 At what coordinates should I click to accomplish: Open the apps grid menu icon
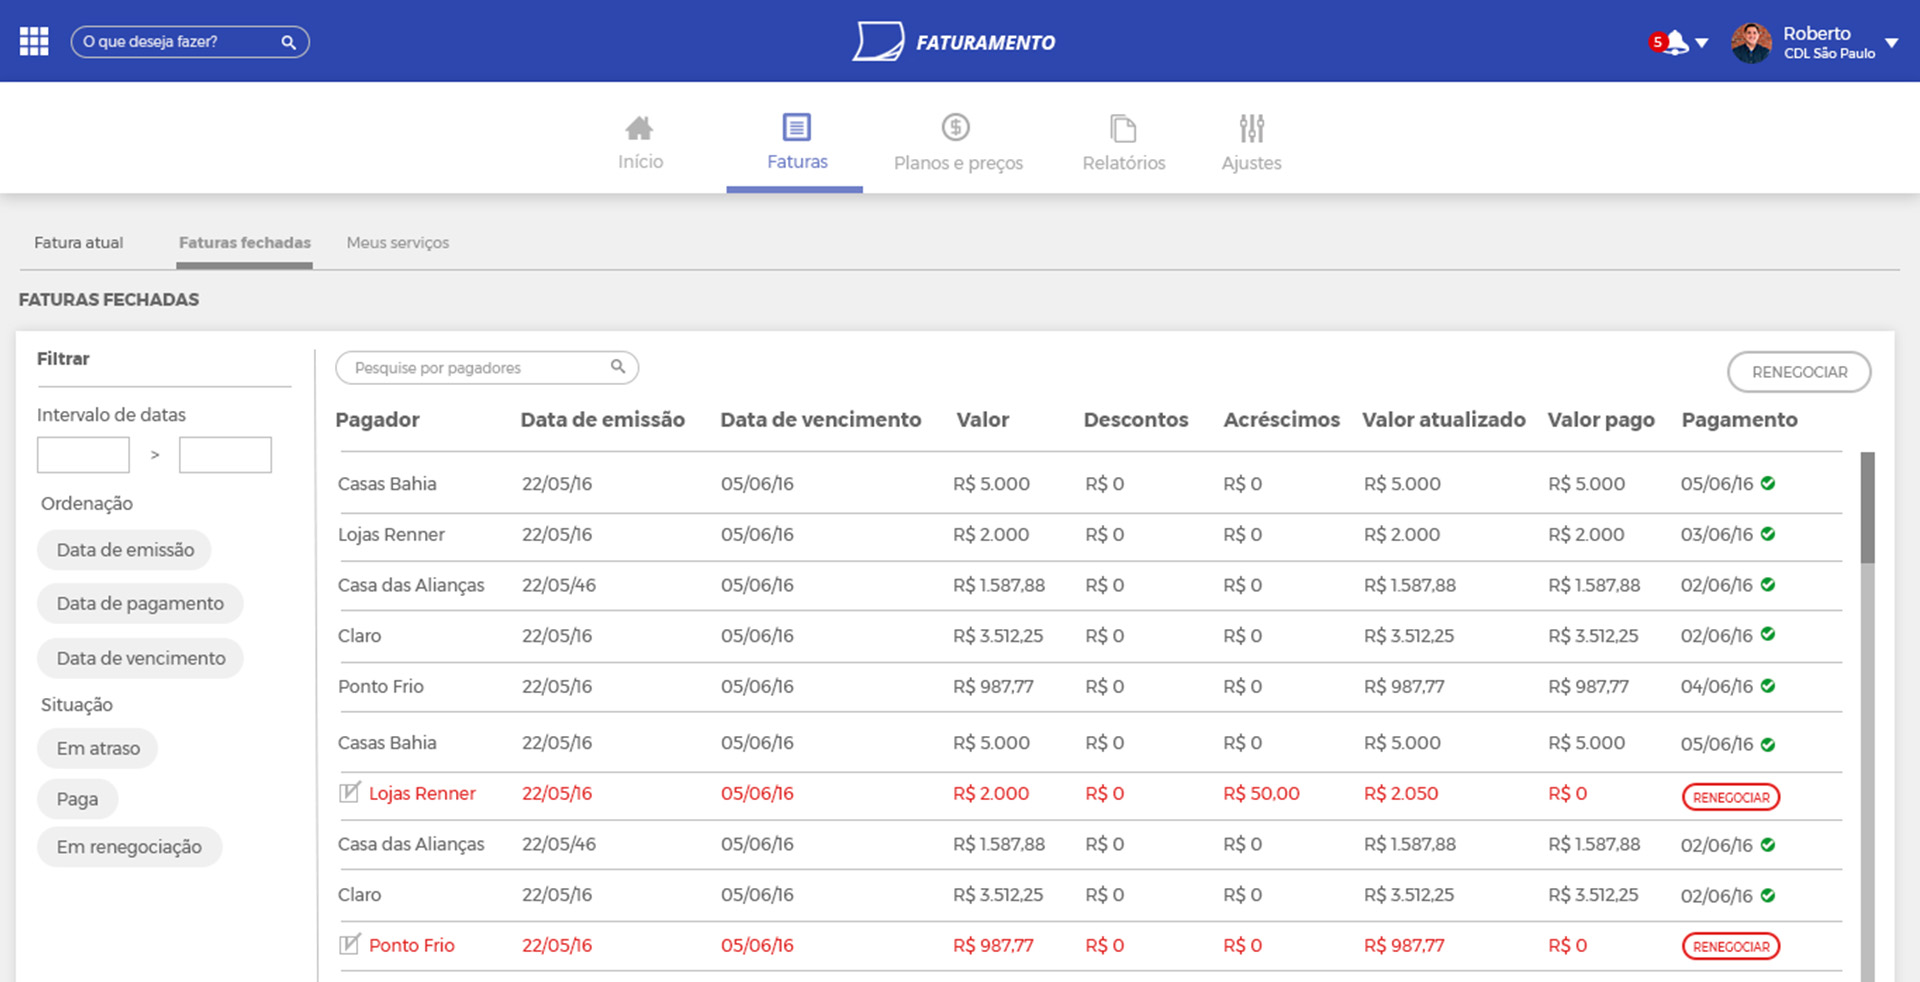34,41
